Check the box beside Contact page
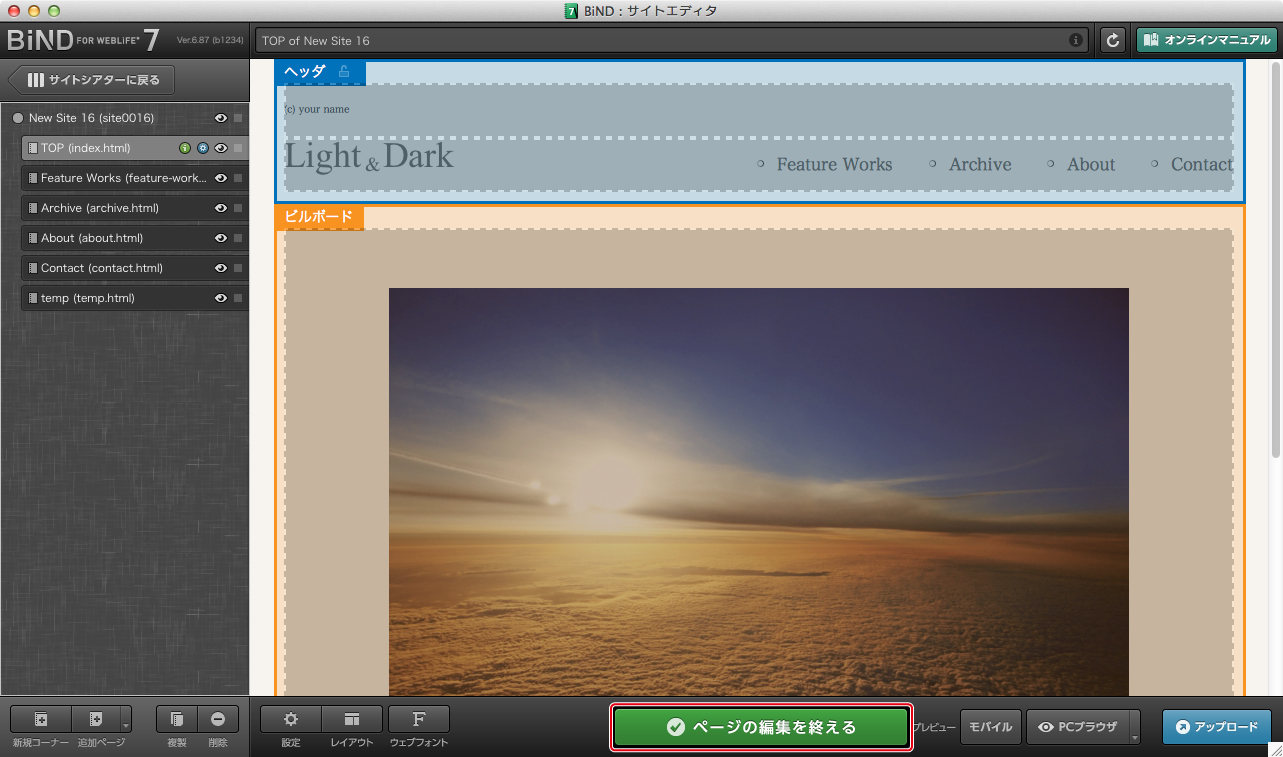Image resolution: width=1283 pixels, height=757 pixels. coord(238,268)
